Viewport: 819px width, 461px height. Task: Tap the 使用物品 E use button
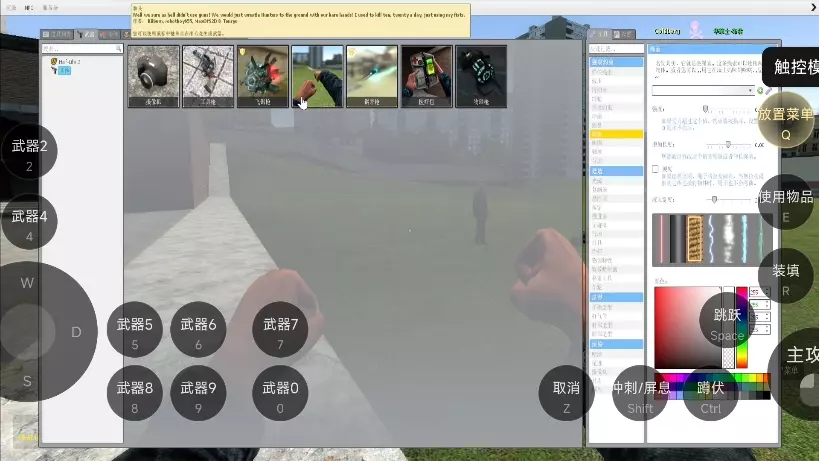click(786, 202)
